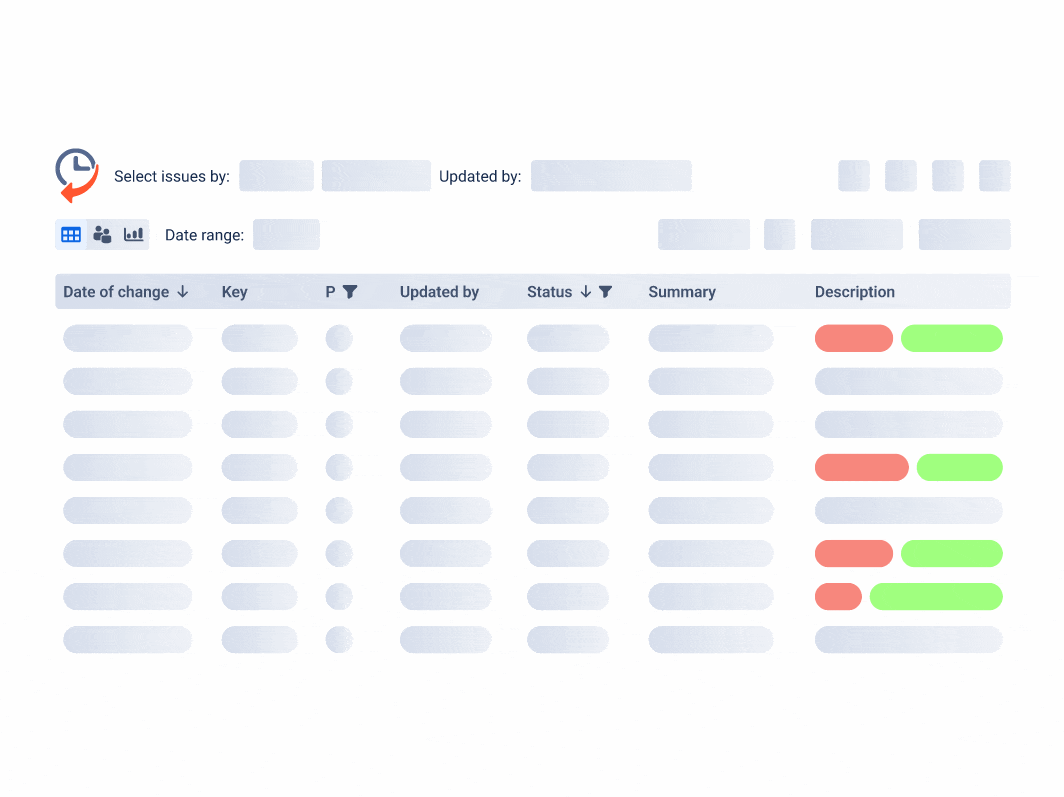Viewport: 1064px width, 797px height.
Task: Open the Updated by selector field
Action: click(611, 176)
